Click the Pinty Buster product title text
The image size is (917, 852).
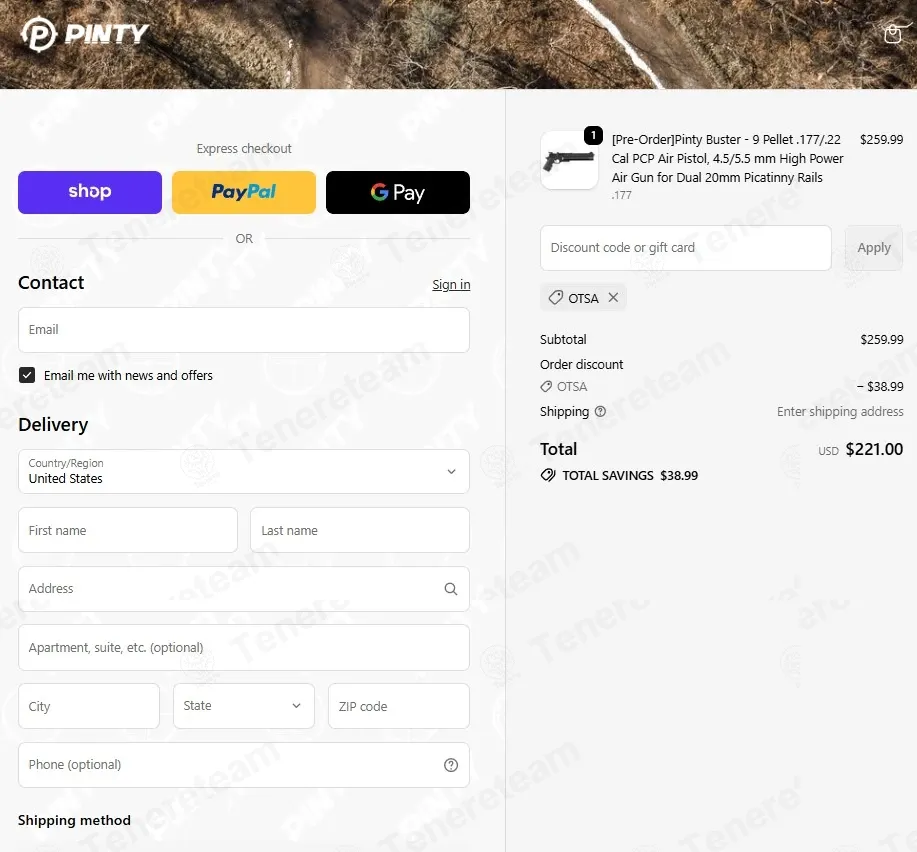[728, 158]
